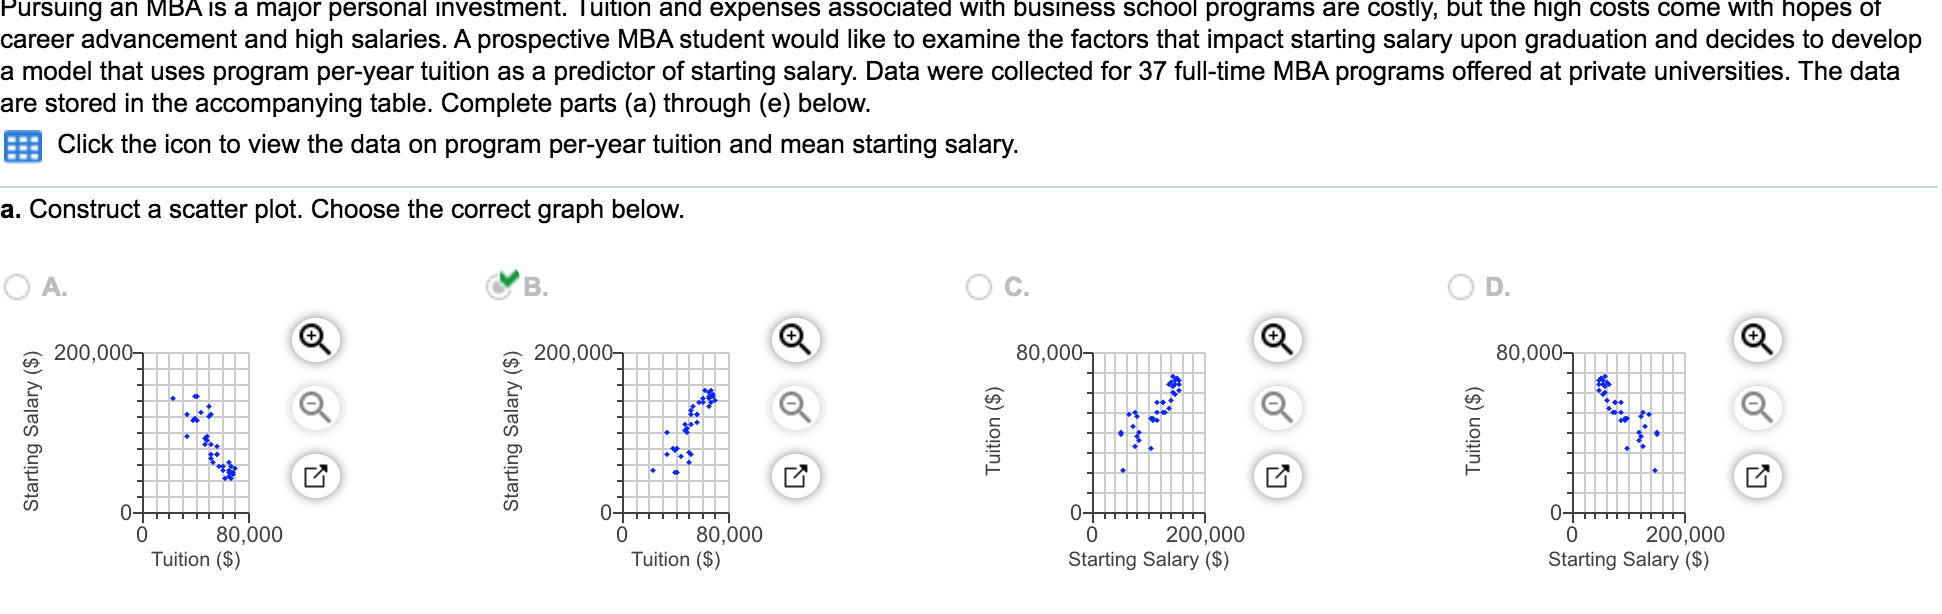Click the data table icon to view tuition data

click(26, 145)
